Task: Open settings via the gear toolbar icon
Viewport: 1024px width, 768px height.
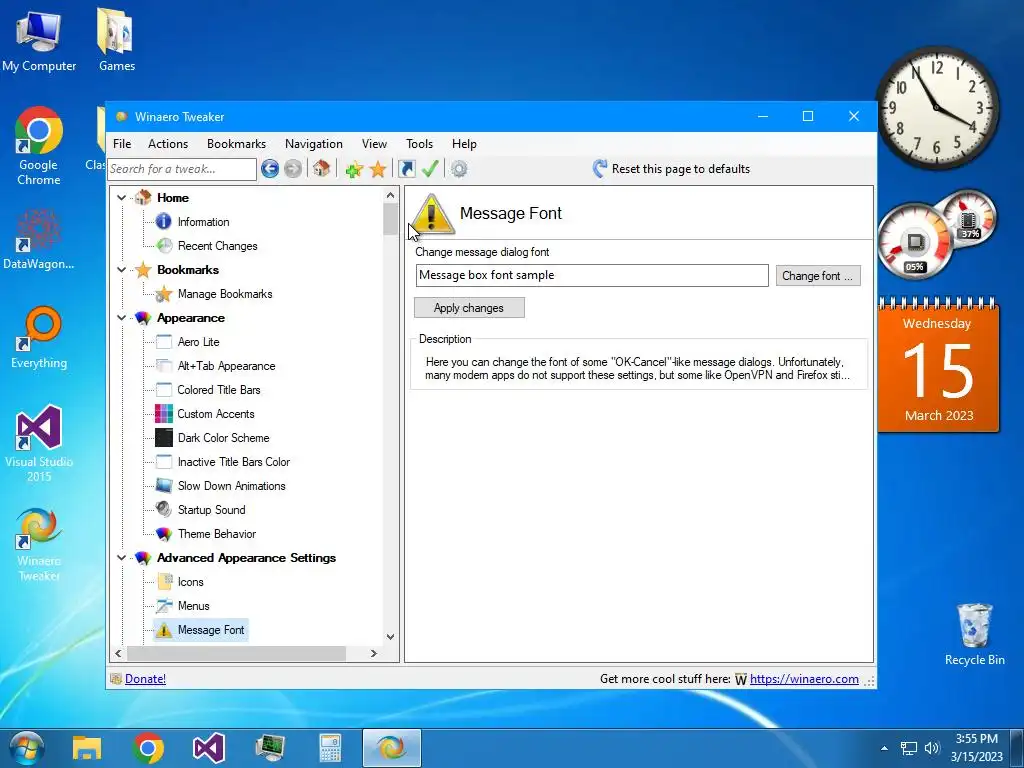Action: pyautogui.click(x=459, y=169)
